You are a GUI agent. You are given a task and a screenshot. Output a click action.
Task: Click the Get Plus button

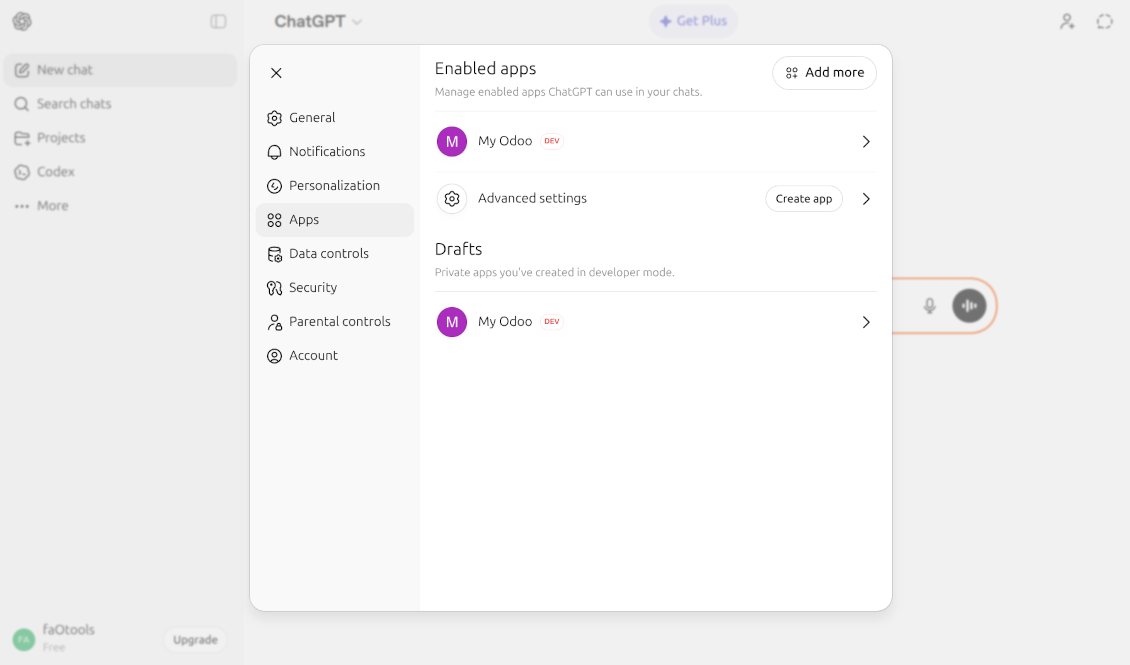tap(693, 20)
